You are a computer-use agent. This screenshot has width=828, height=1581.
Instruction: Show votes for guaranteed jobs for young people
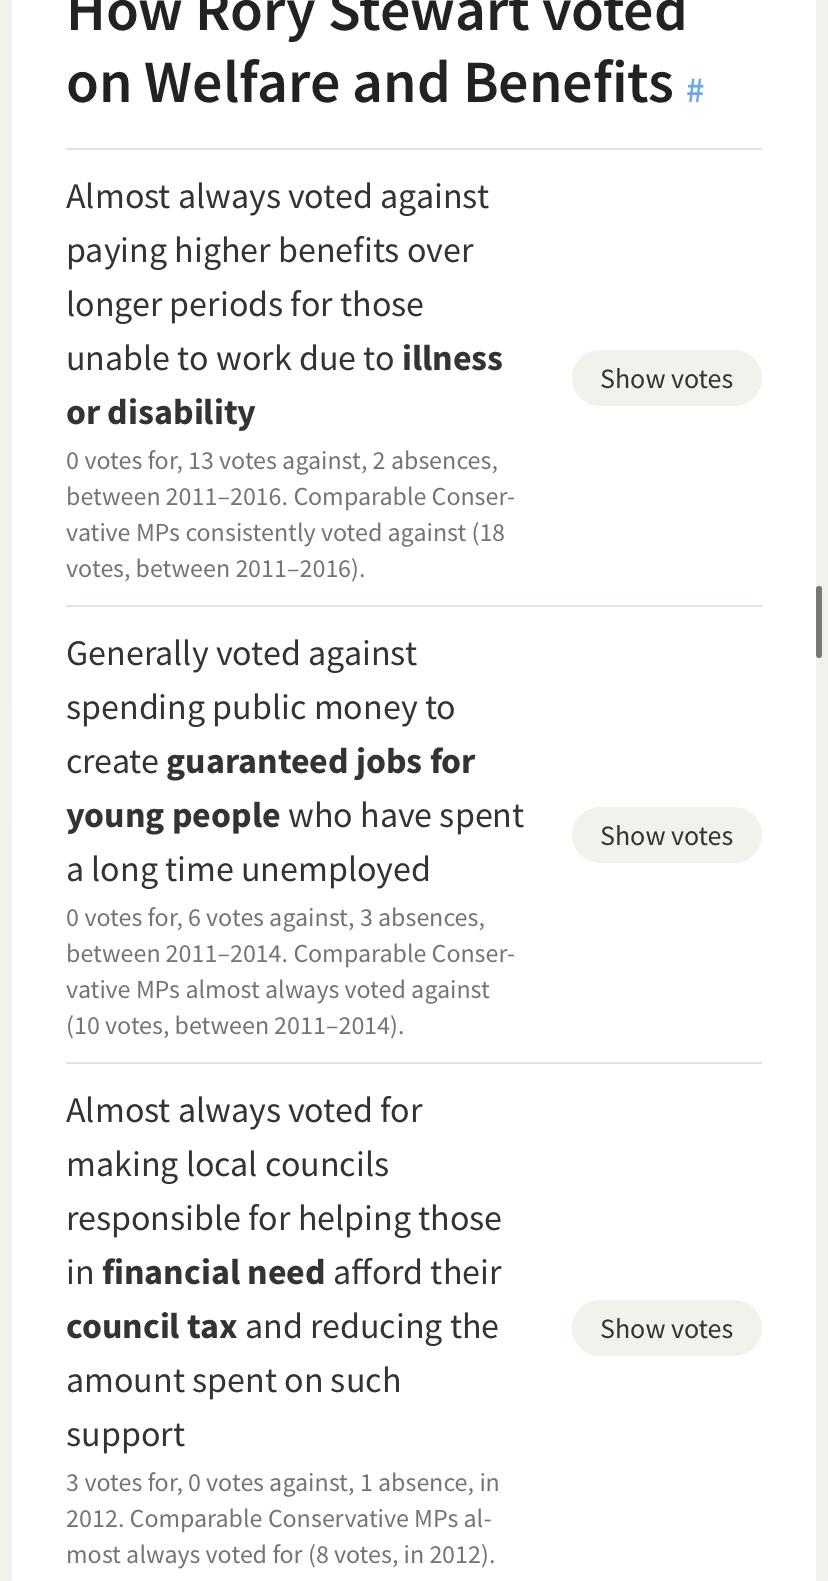[x=666, y=835]
